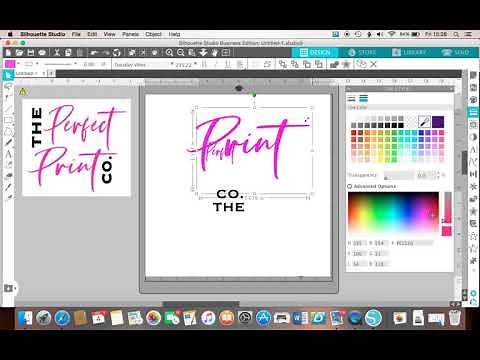This screenshot has width=480, height=360.
Task: Create a new document with the New icon
Action: pos(8,52)
